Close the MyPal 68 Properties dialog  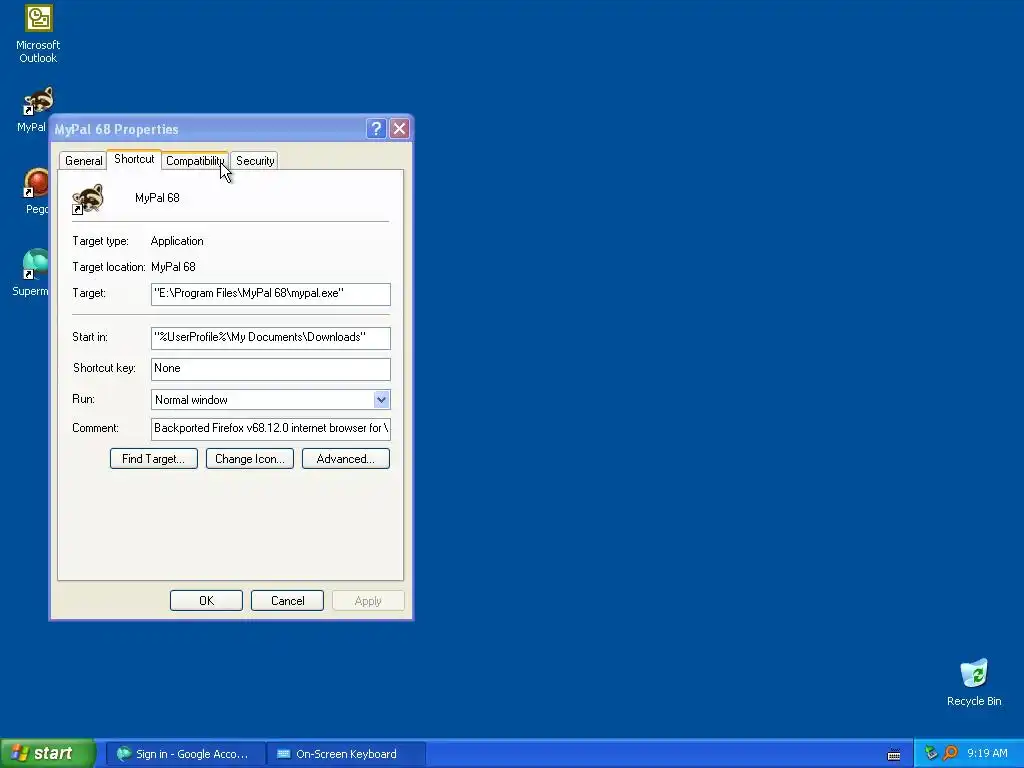coord(399,129)
